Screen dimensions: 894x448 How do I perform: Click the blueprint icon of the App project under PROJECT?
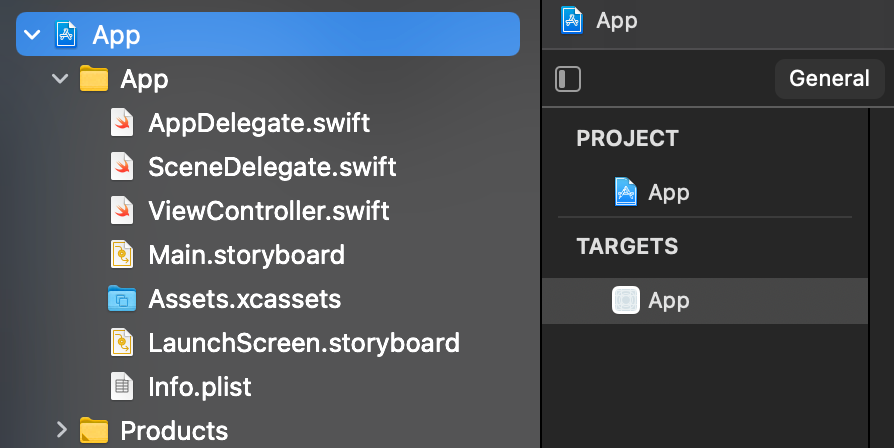625,192
